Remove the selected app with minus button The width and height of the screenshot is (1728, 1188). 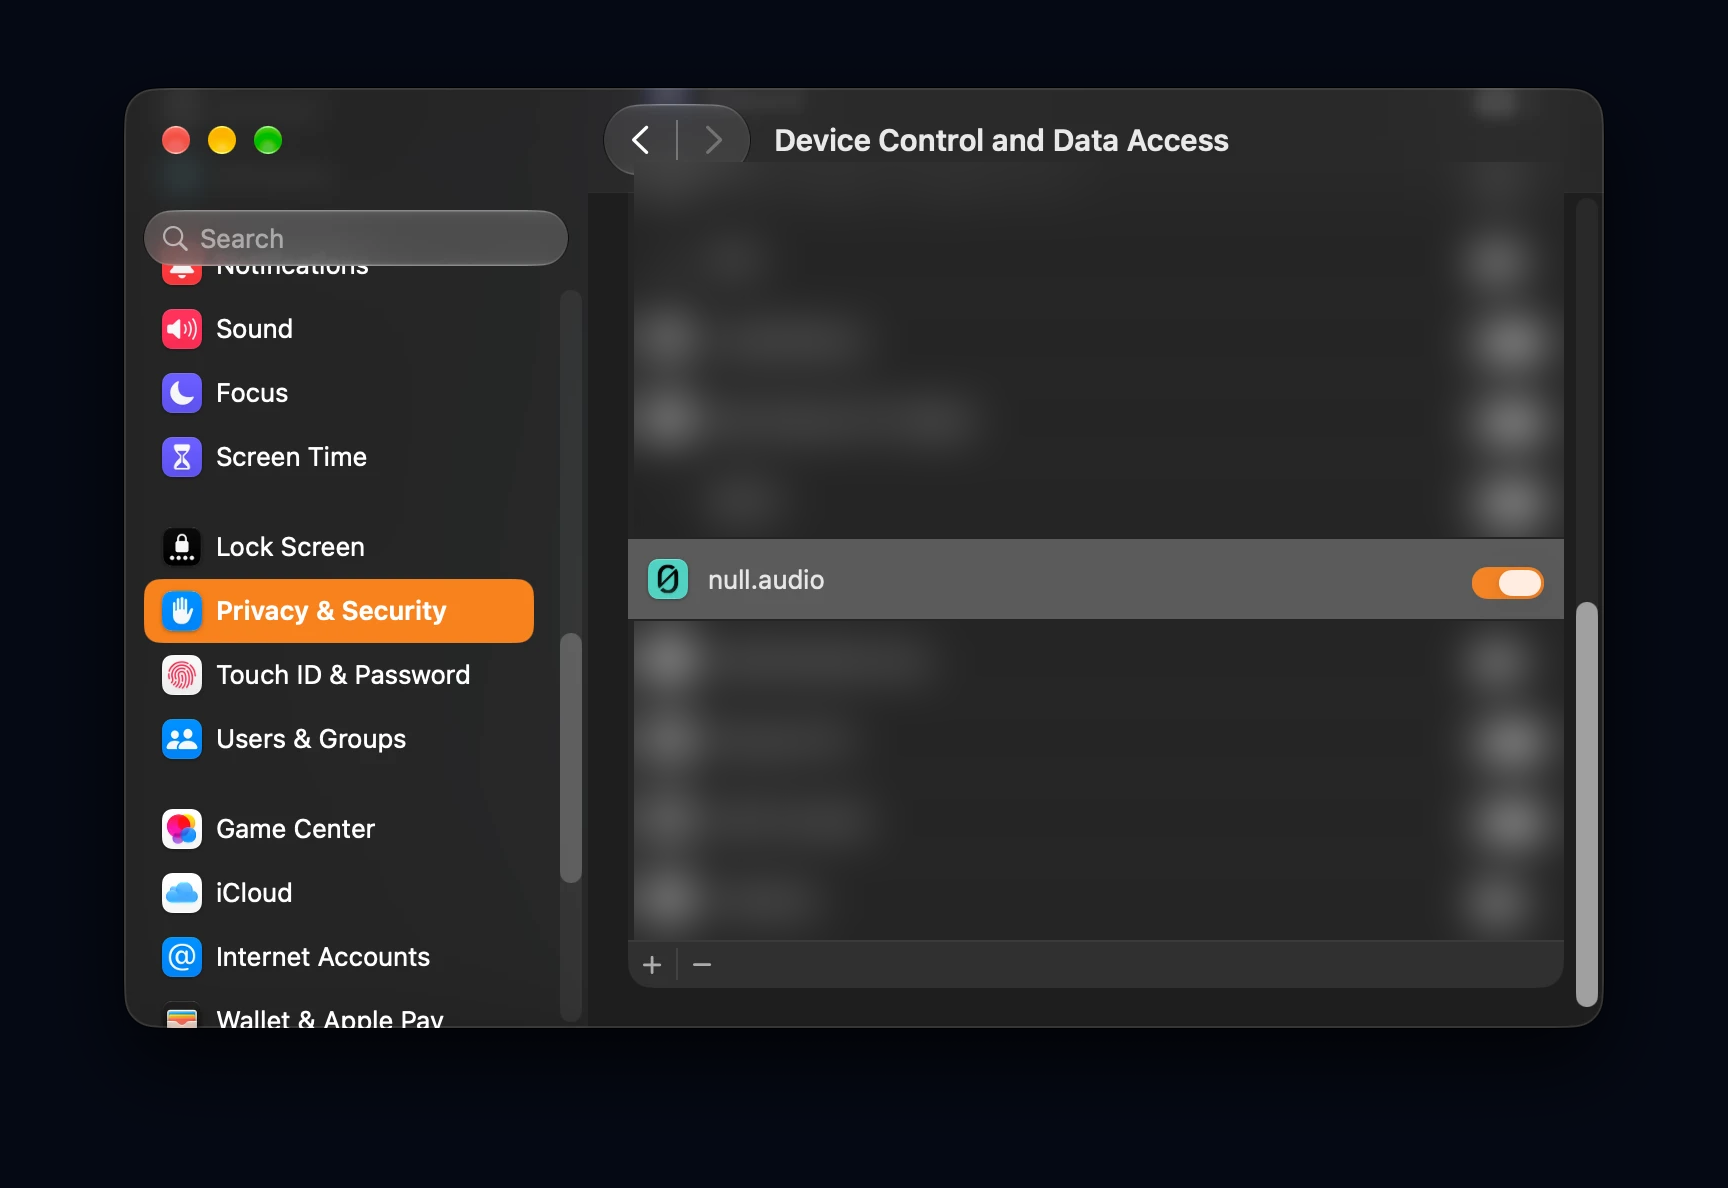point(702,965)
